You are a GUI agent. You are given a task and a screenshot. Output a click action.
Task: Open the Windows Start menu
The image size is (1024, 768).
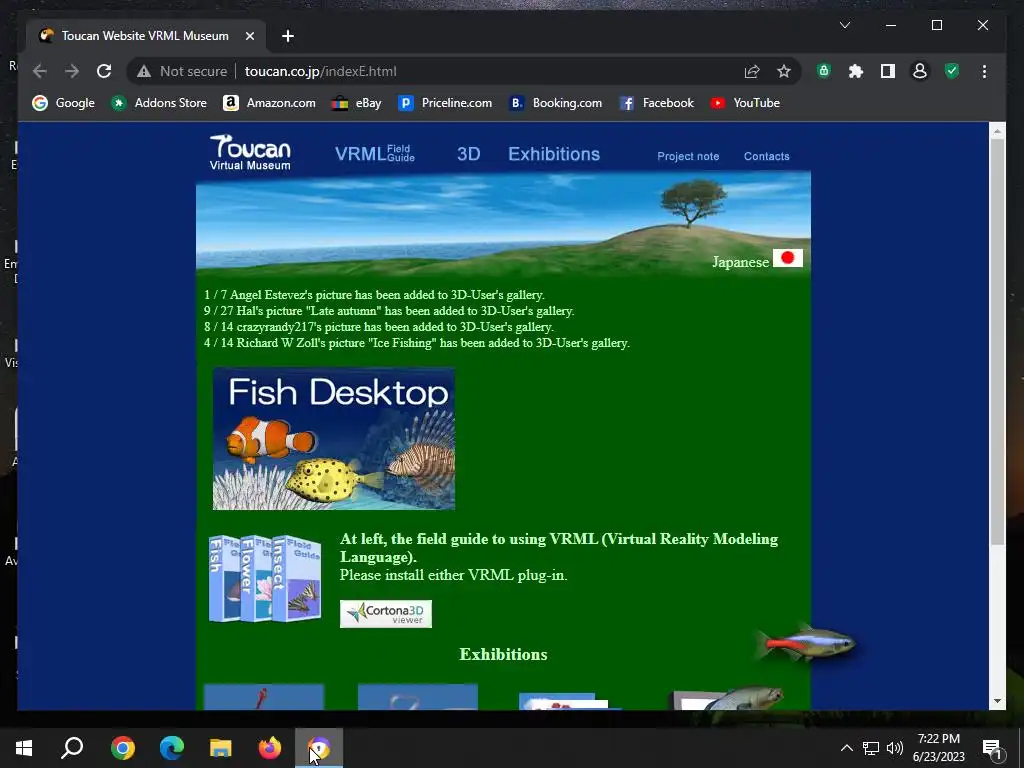tap(24, 748)
